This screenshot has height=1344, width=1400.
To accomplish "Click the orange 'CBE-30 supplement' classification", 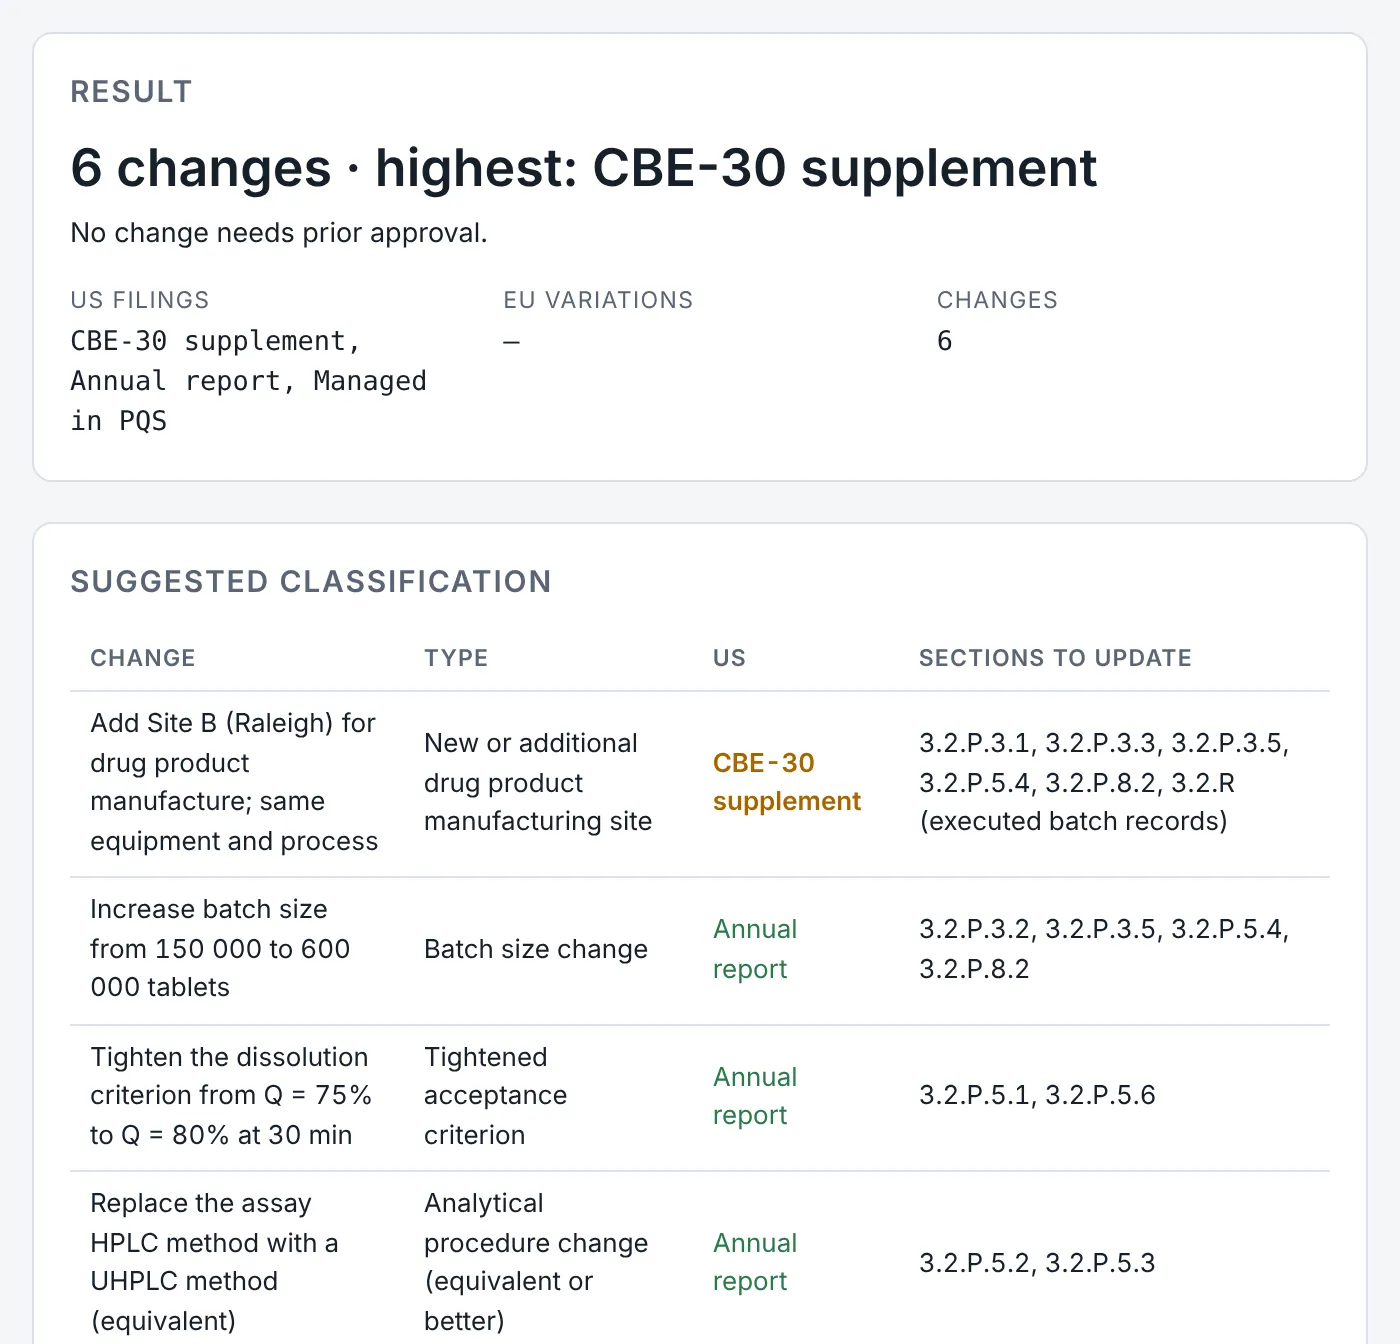I will 787,782.
